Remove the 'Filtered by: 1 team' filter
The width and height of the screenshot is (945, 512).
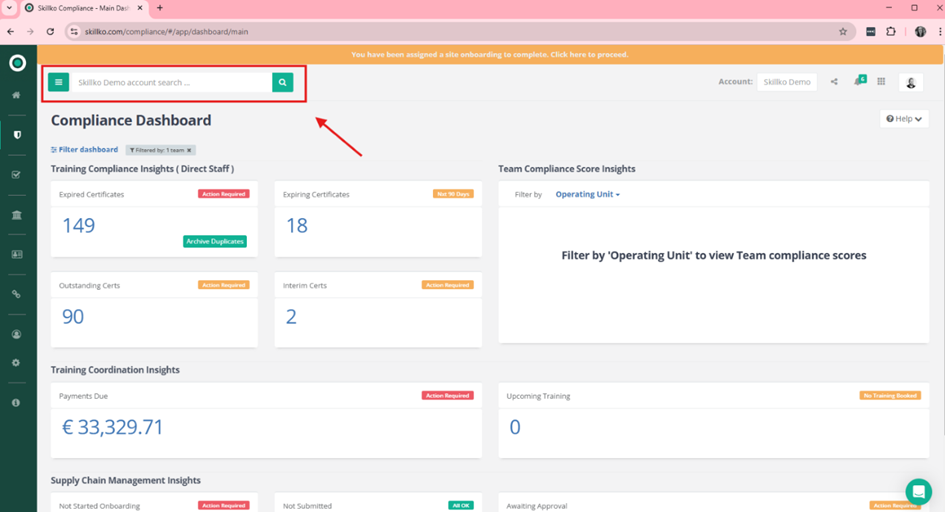point(189,151)
